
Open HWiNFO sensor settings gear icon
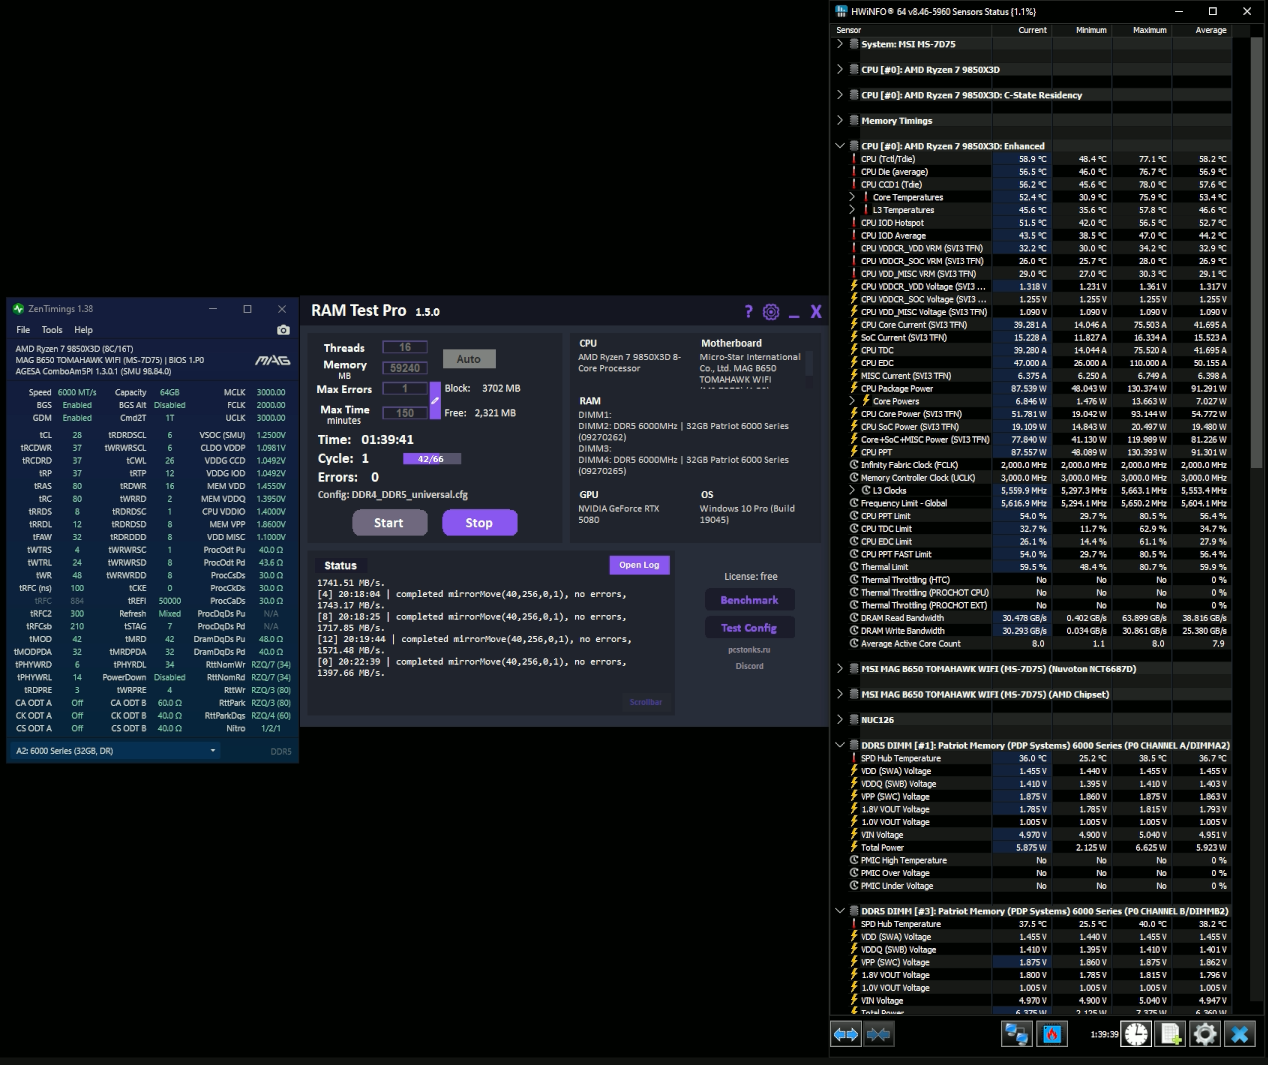(1205, 1034)
